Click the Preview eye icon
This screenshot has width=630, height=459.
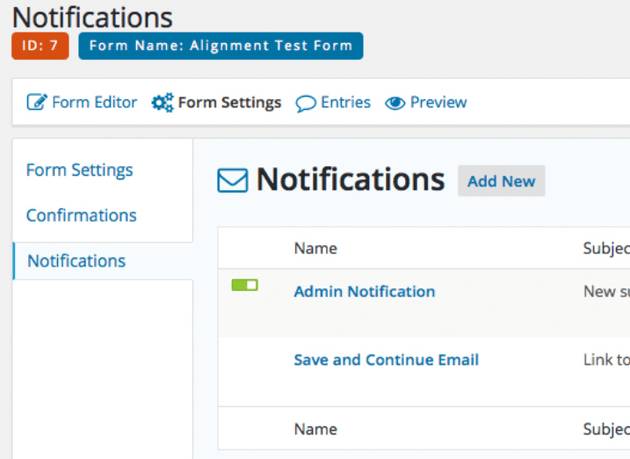395,103
